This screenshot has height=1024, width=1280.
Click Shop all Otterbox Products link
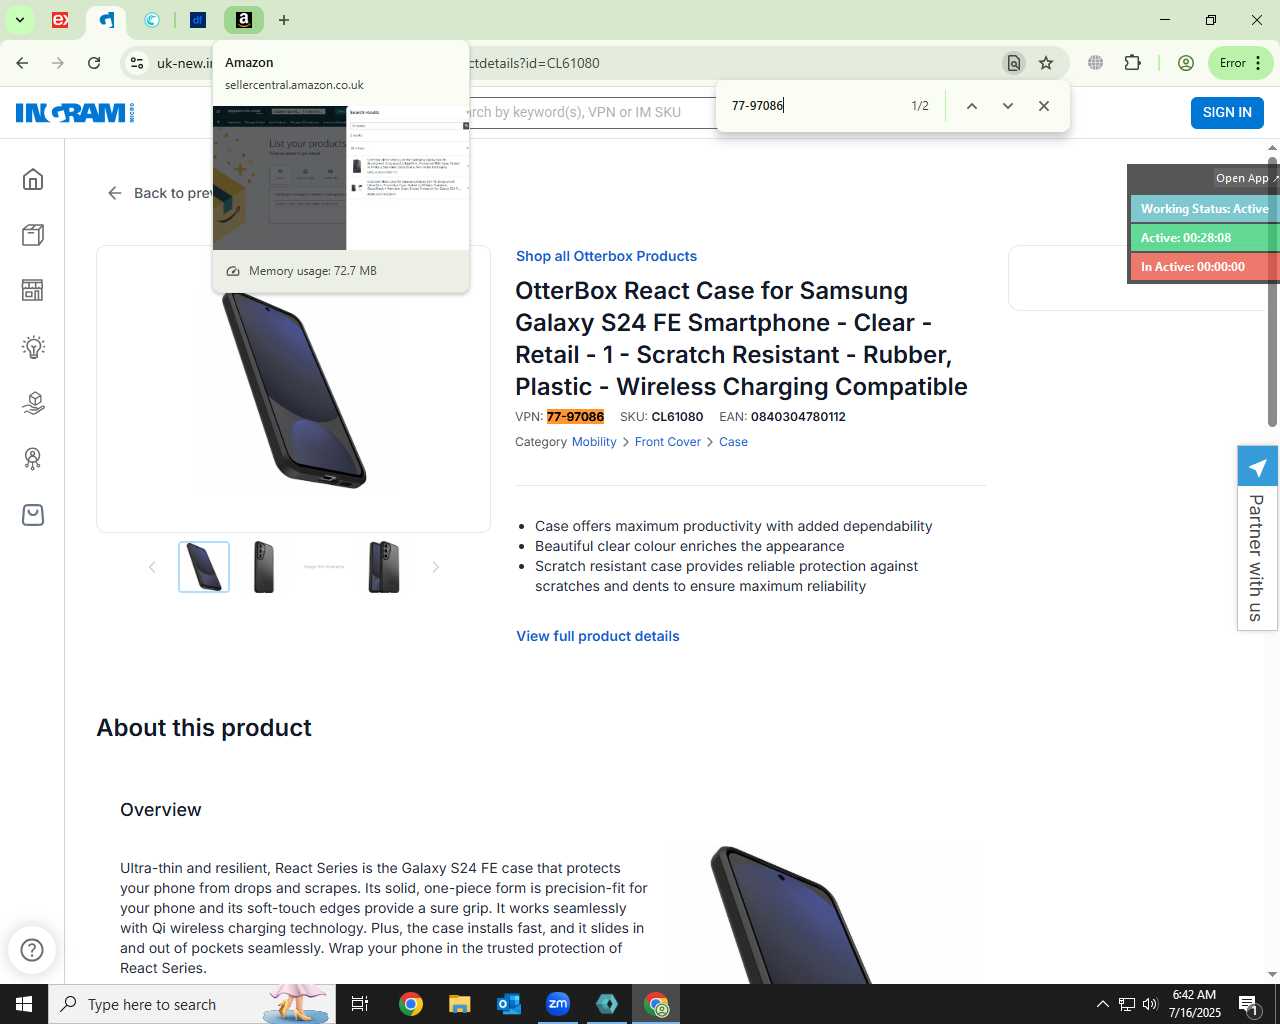pyautogui.click(x=606, y=256)
